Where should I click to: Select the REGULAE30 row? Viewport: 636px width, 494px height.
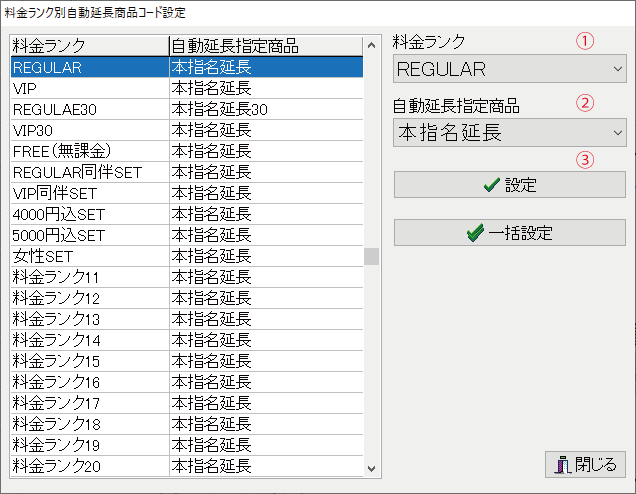tap(187, 109)
